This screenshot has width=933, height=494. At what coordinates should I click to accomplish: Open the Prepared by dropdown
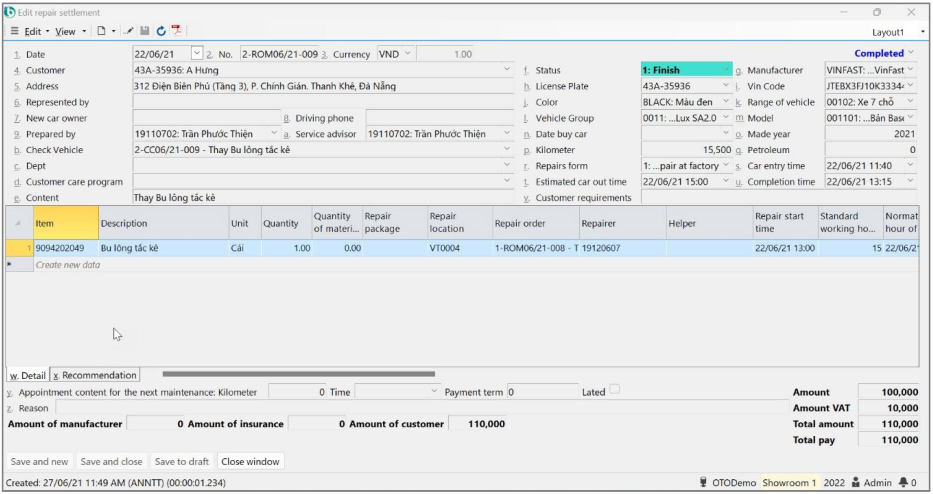[x=274, y=134]
